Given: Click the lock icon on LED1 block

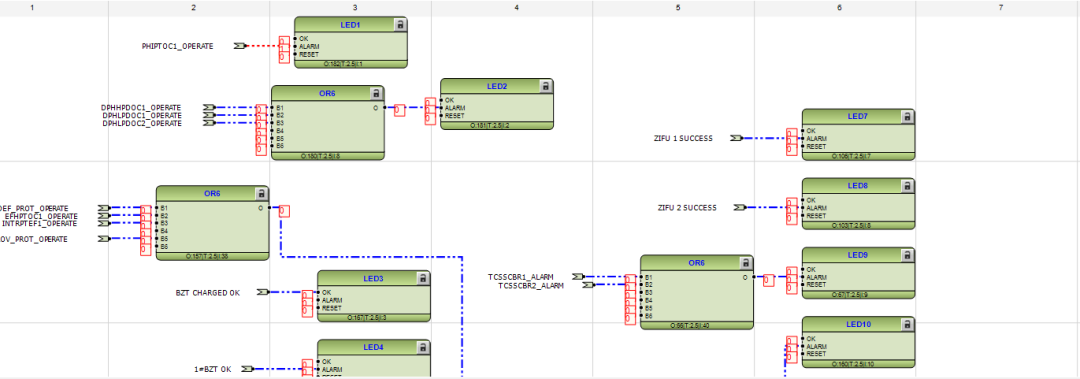Looking at the screenshot, I should (x=399, y=25).
